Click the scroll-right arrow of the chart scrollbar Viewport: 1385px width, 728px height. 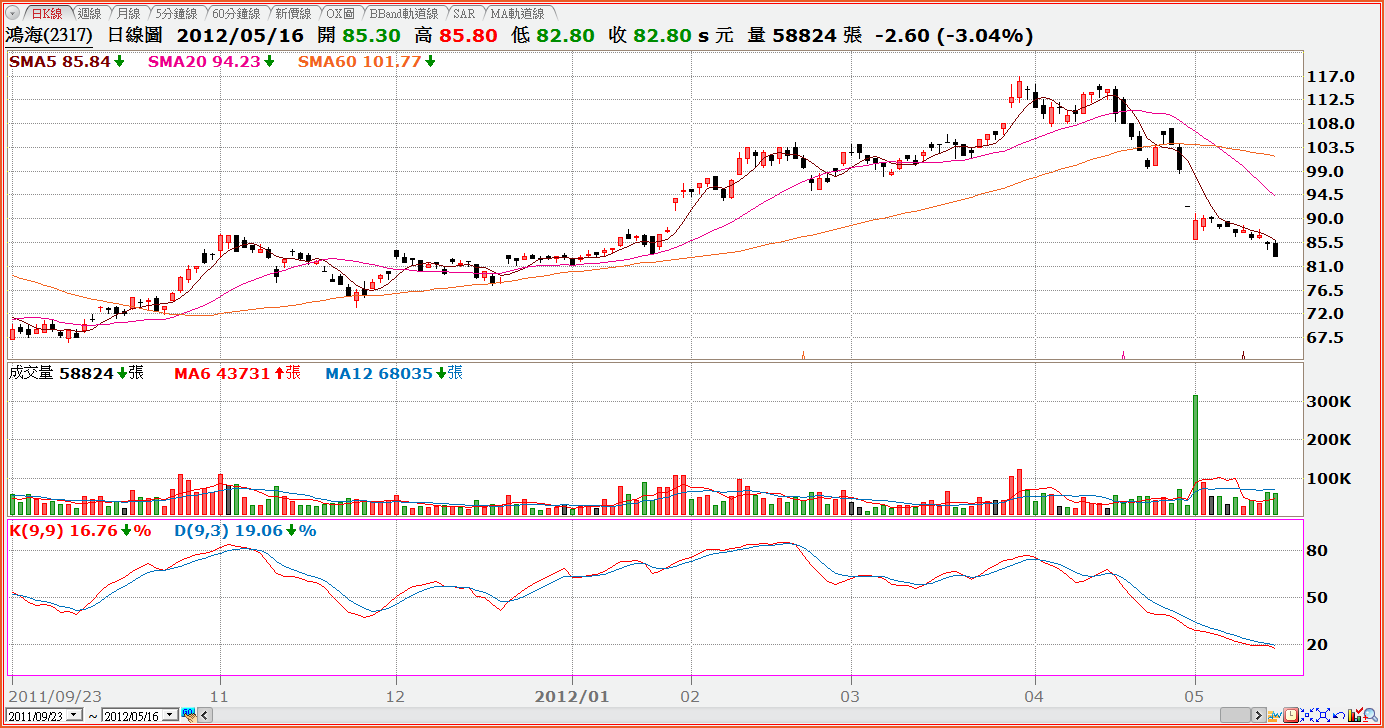1258,715
